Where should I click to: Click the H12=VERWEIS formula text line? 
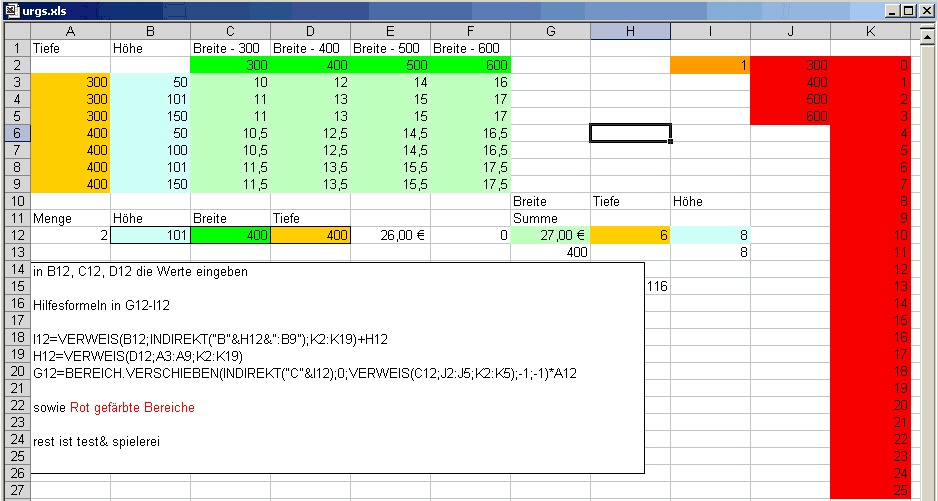[138, 357]
